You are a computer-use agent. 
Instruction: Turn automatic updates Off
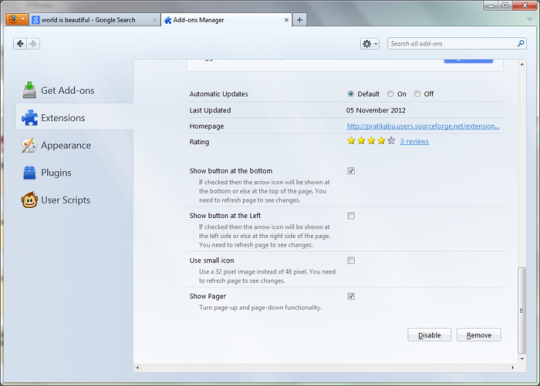pyautogui.click(x=417, y=94)
